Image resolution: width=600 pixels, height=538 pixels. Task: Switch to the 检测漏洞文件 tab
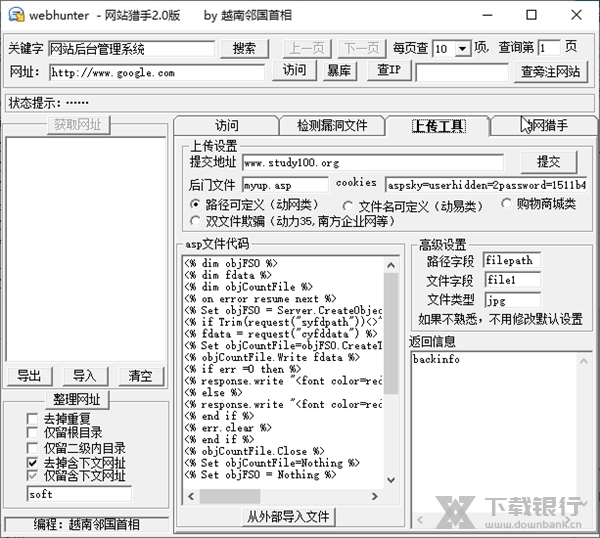coord(332,126)
